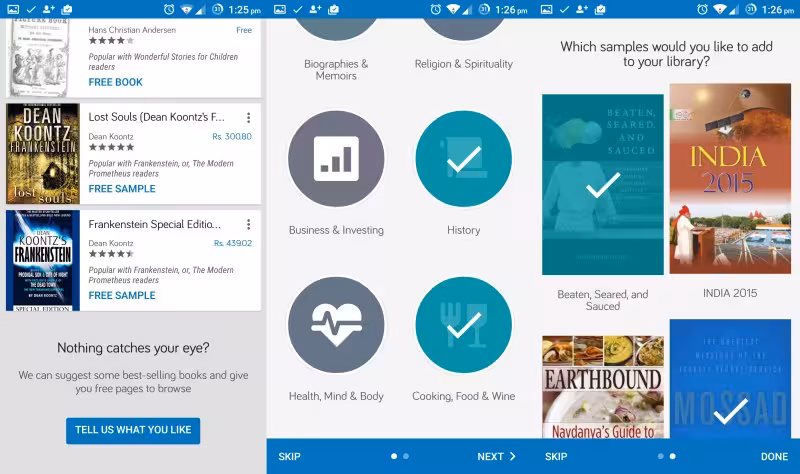
Task: Click 'History' category label
Action: coord(463,230)
